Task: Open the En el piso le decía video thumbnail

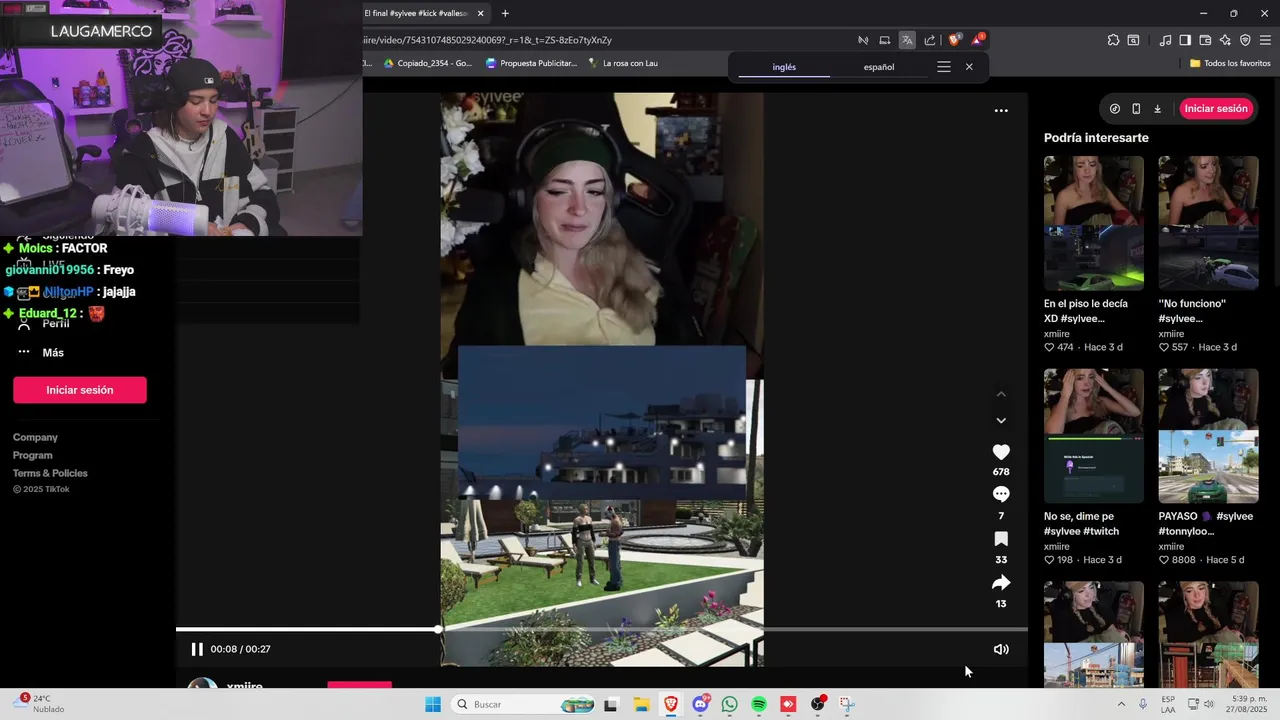Action: pyautogui.click(x=1094, y=223)
